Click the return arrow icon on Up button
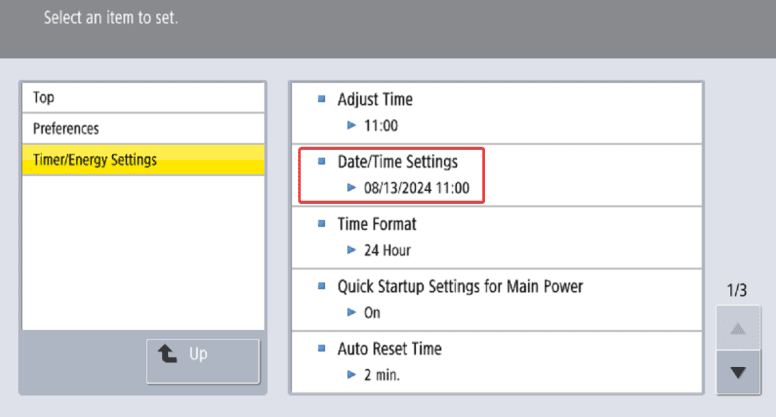Image resolution: width=776 pixels, height=417 pixels. [168, 353]
